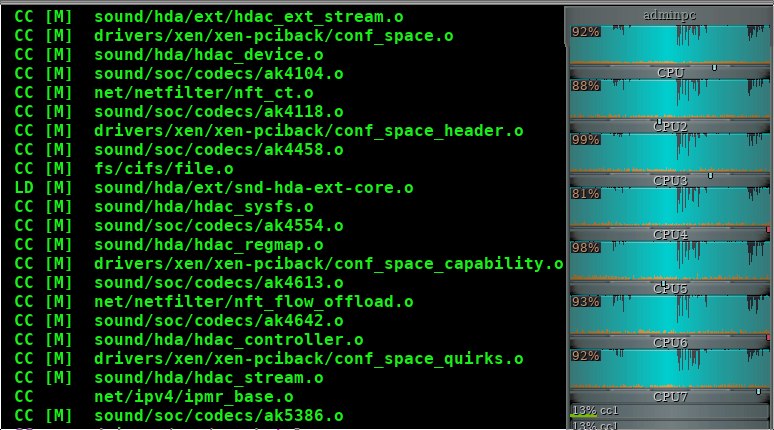Click the CPU7 panel slider knob
The height and width of the screenshot is (430, 774).
click(x=758, y=391)
